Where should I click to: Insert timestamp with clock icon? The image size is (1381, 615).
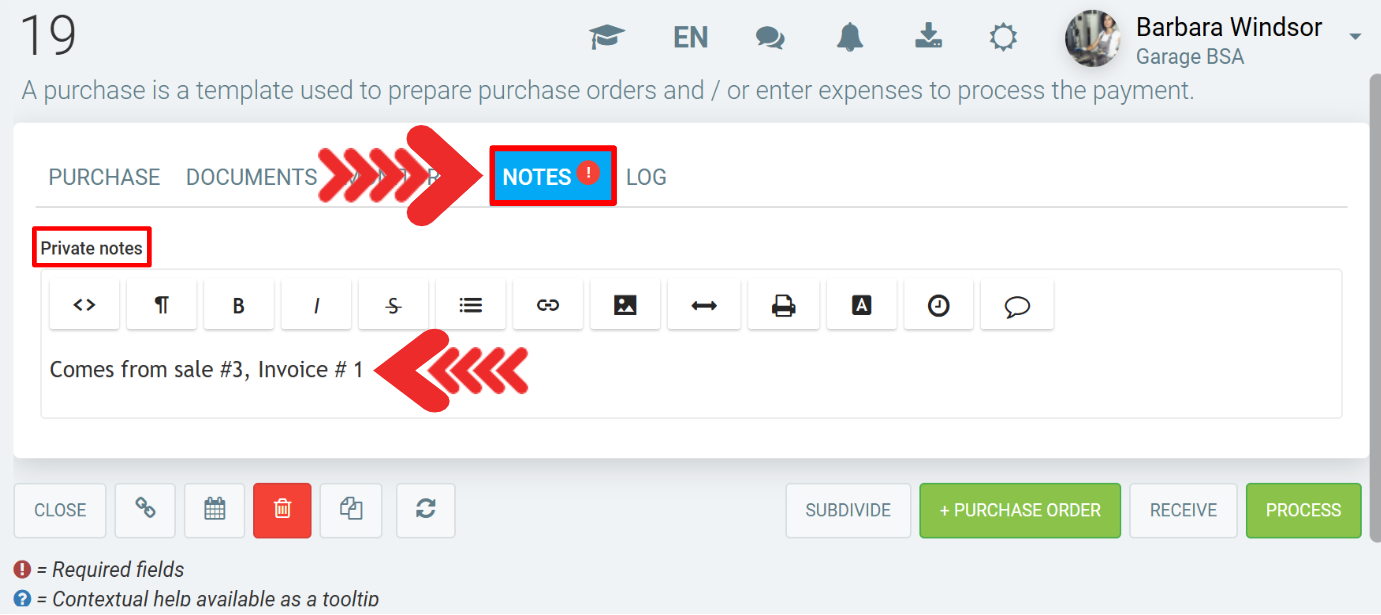coord(939,305)
